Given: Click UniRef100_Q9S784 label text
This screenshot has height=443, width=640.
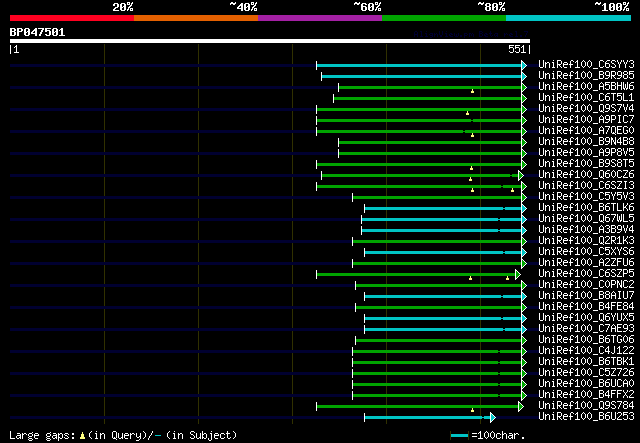Looking at the screenshot, I should click(586, 406).
